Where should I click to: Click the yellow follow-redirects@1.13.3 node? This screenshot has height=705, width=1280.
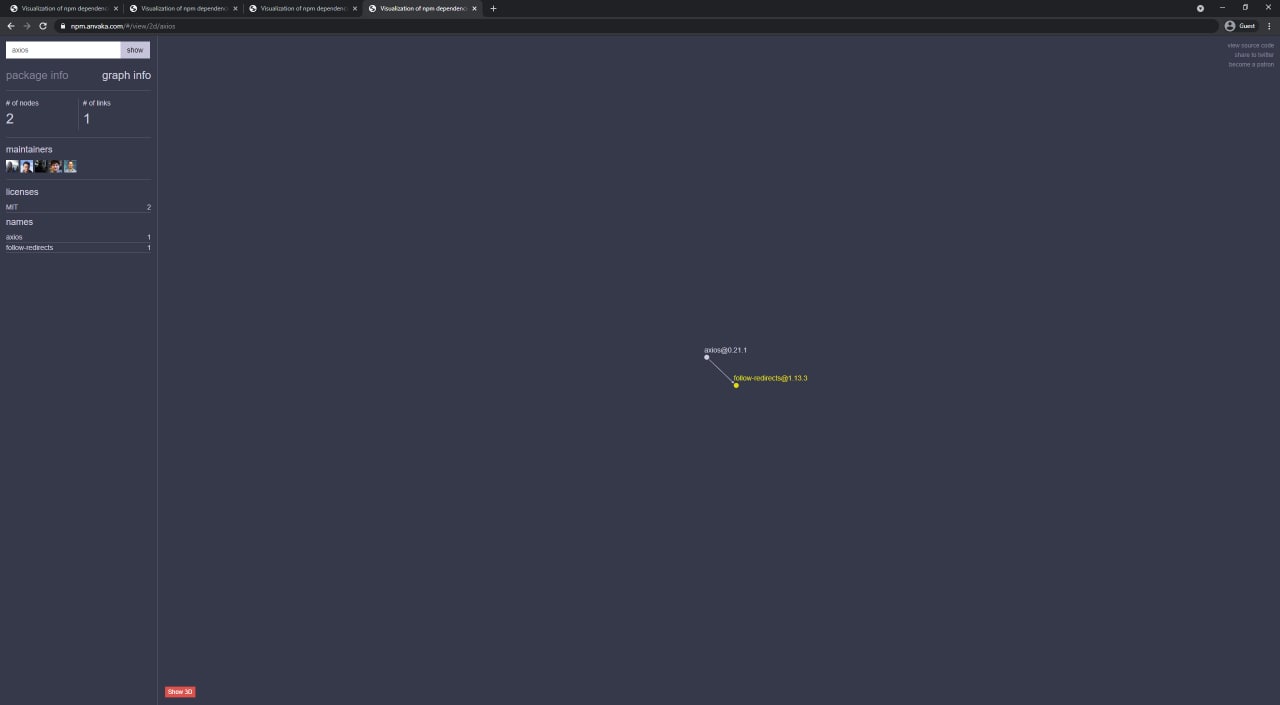click(736, 385)
